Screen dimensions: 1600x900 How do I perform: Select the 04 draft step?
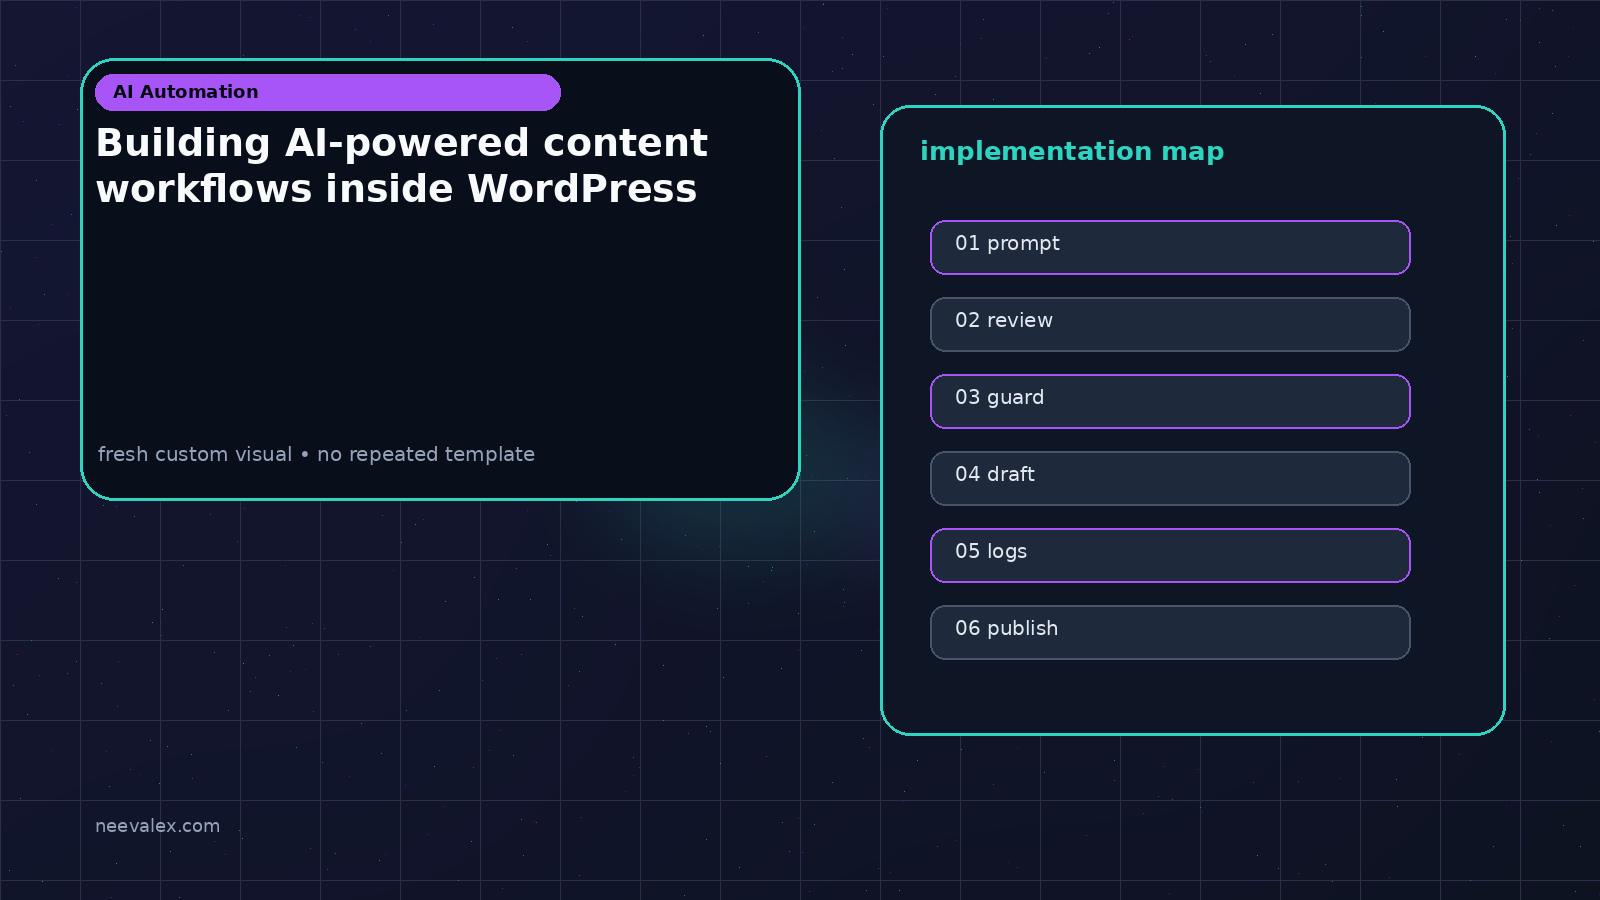point(1170,478)
